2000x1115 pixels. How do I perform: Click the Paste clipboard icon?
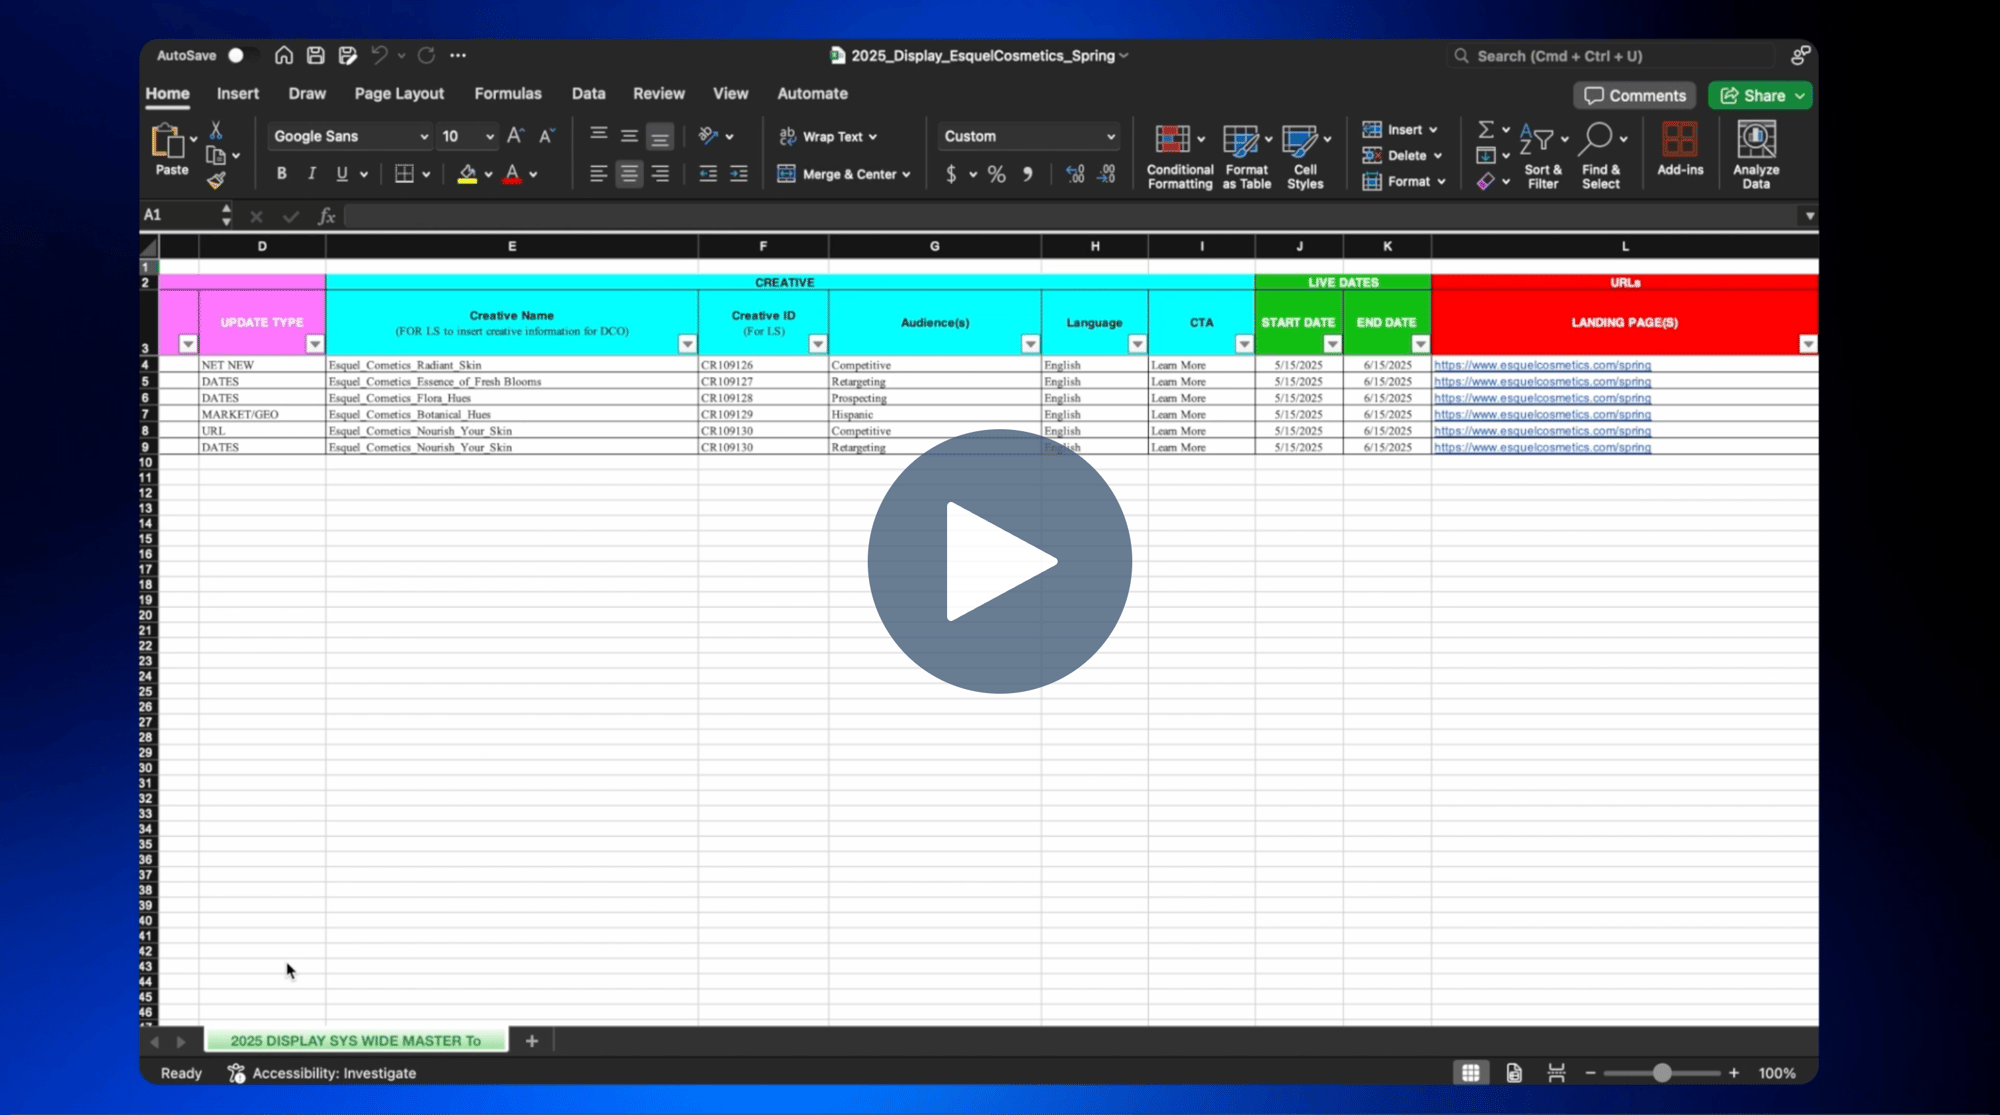pos(168,141)
